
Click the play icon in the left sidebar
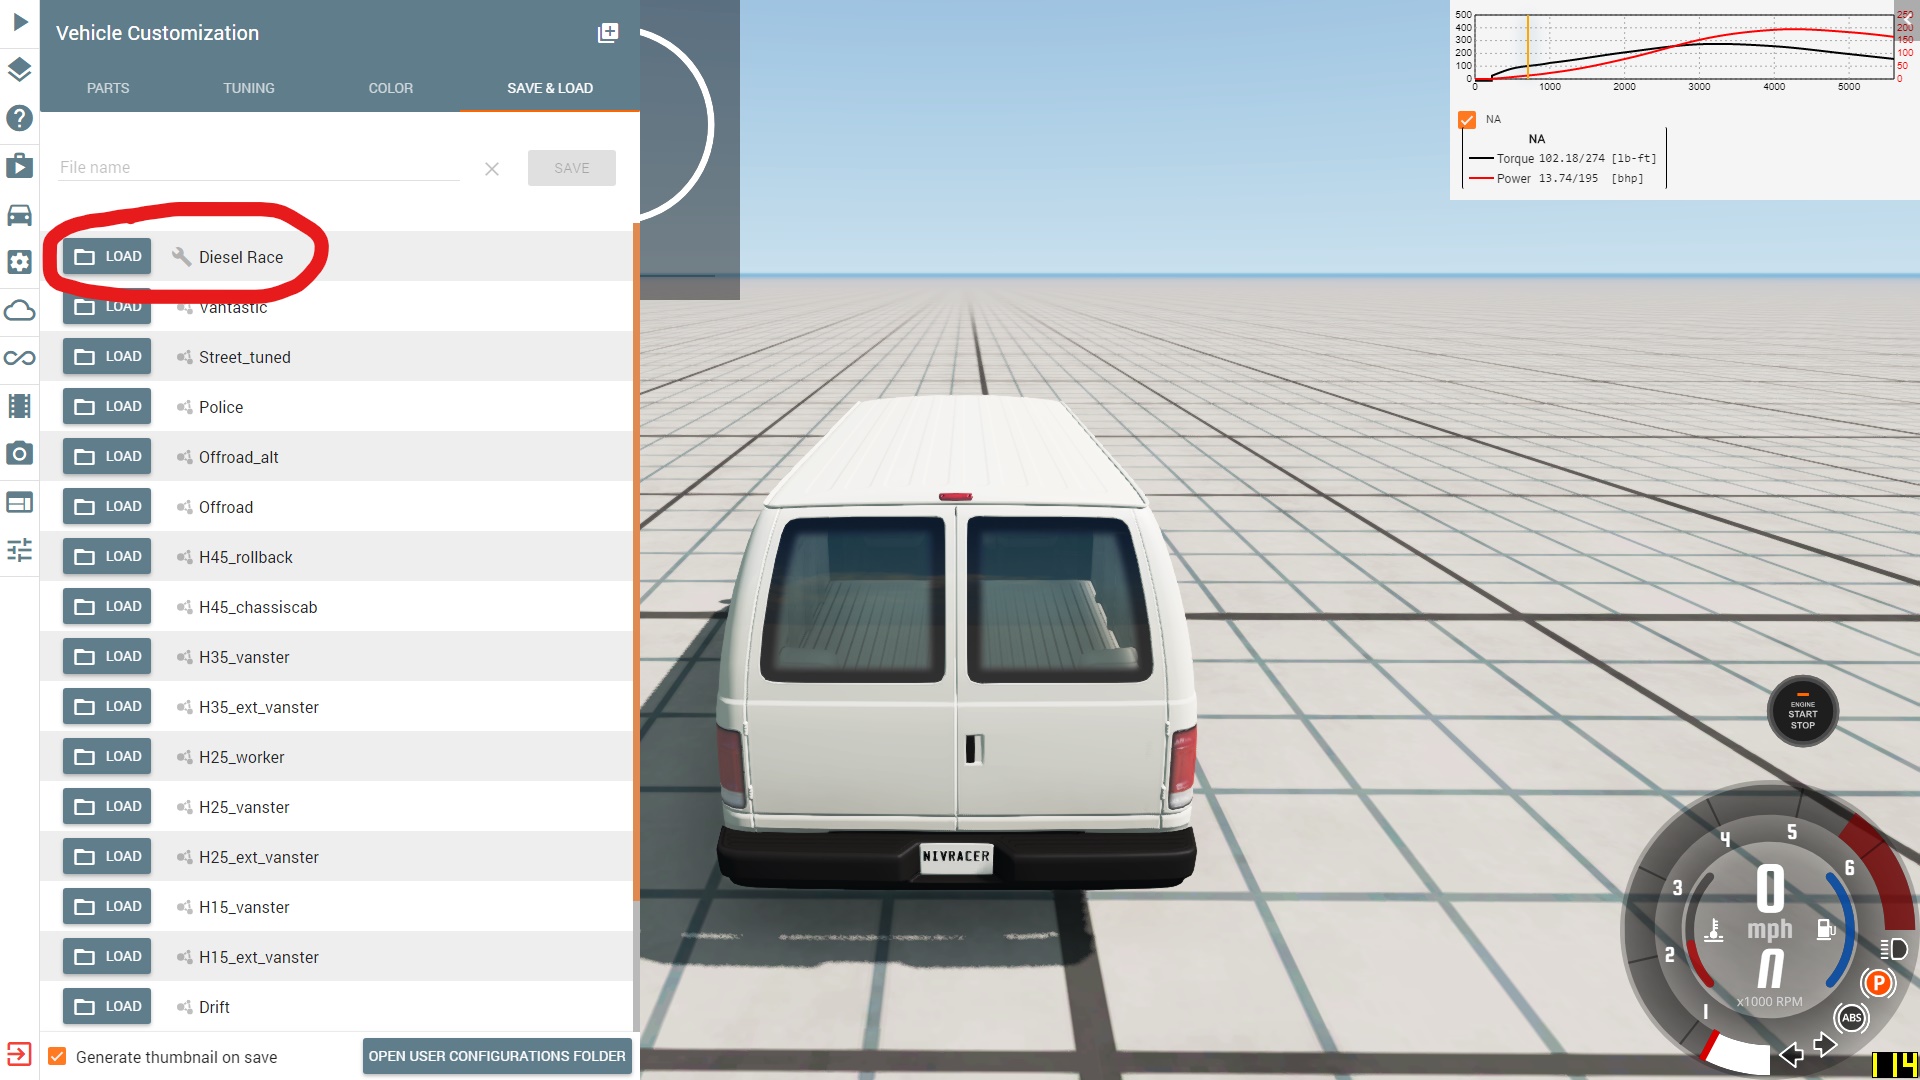(x=20, y=21)
